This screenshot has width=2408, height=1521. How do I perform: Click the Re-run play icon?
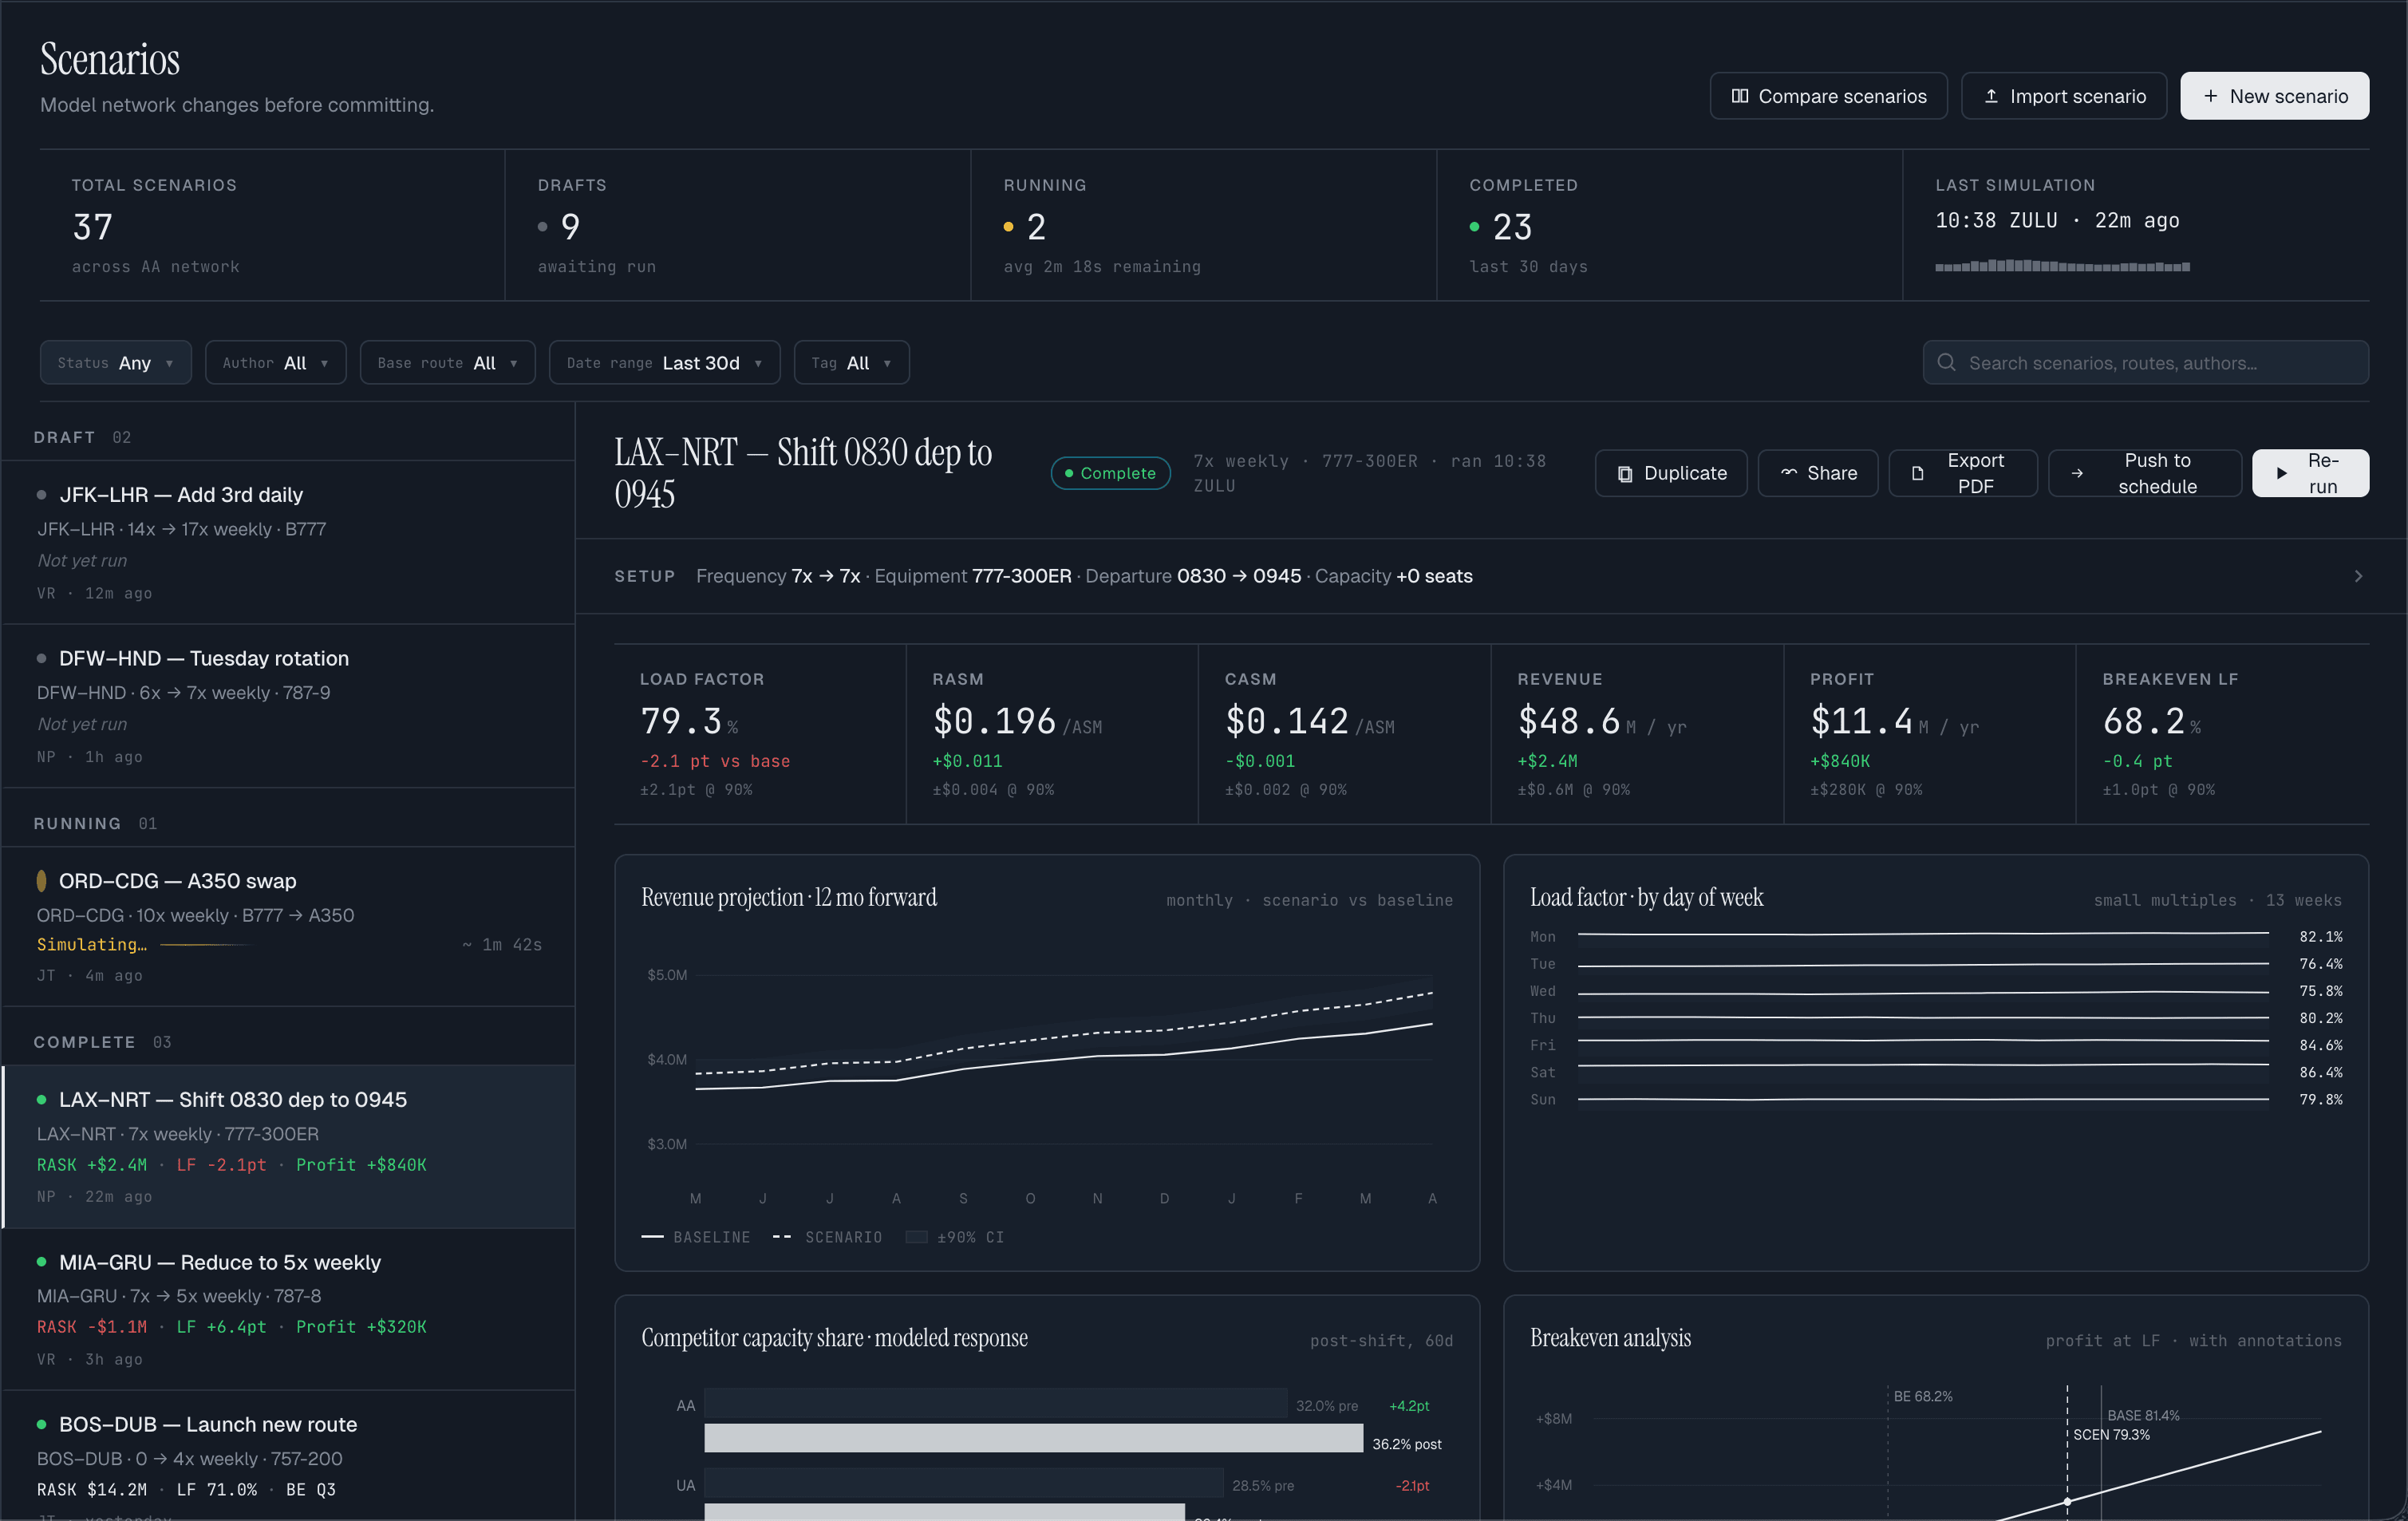[2281, 474]
